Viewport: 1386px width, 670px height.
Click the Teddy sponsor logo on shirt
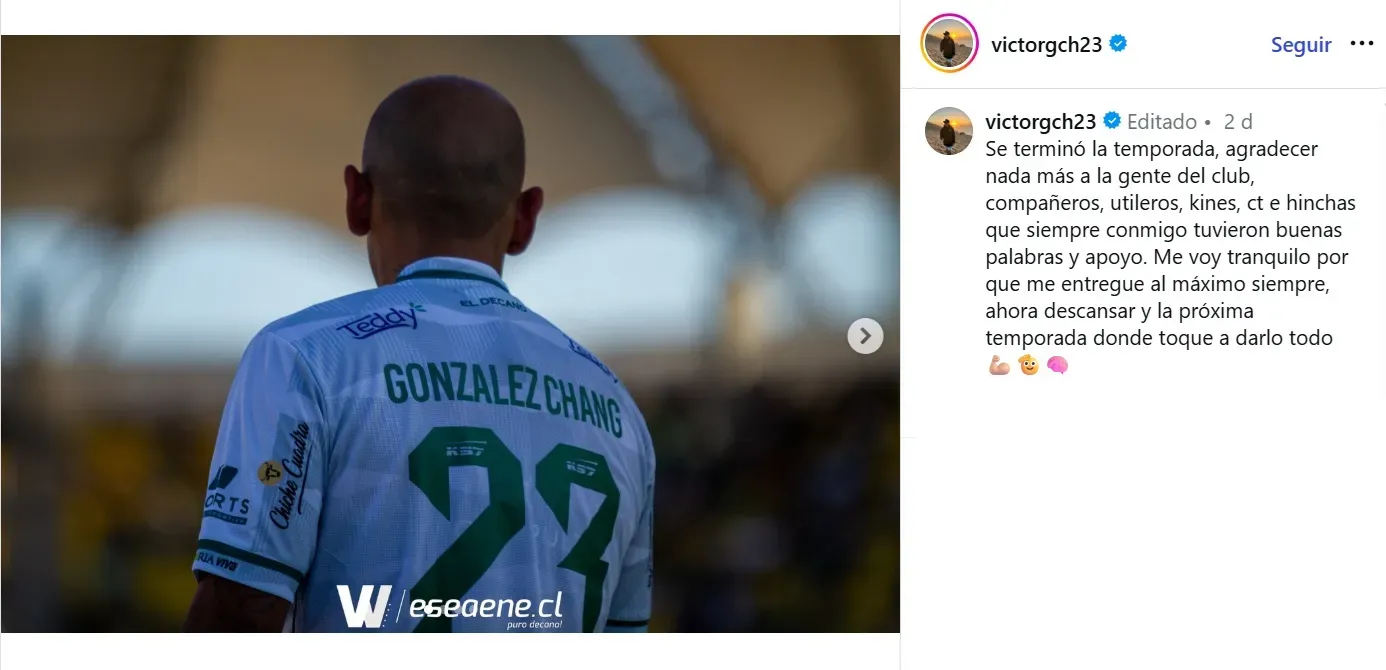(380, 320)
